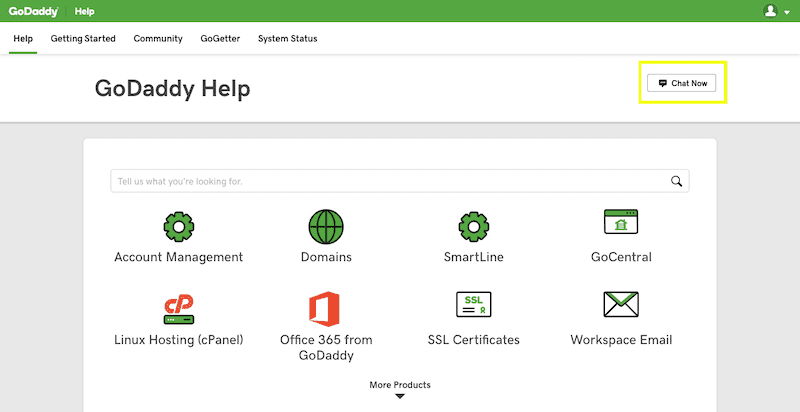
Task: Open the Domains globe icon
Action: click(x=326, y=227)
